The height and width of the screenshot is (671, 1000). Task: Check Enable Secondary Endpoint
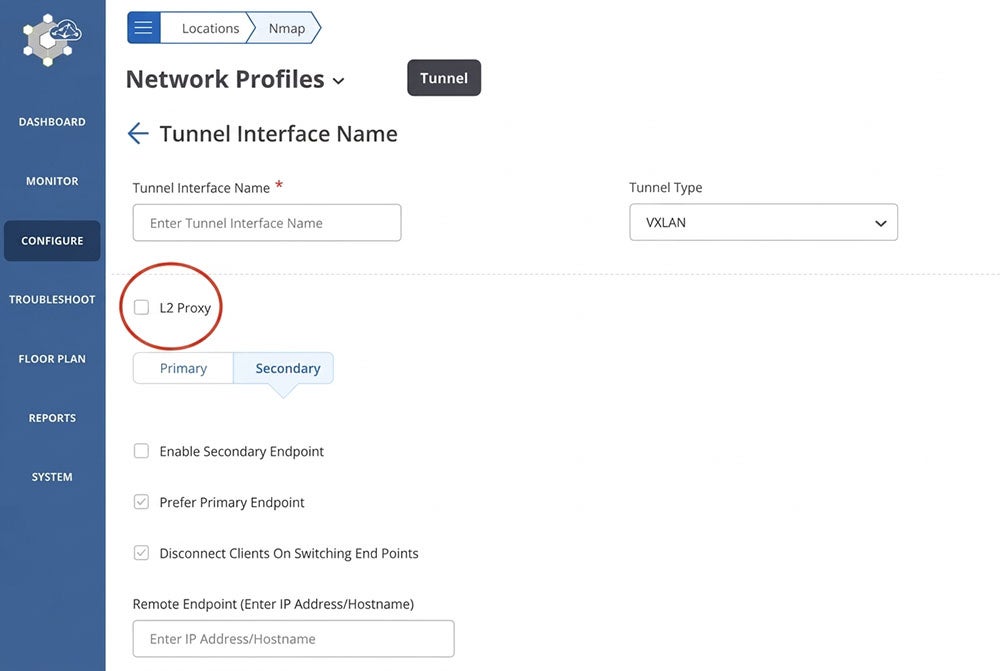(x=142, y=451)
